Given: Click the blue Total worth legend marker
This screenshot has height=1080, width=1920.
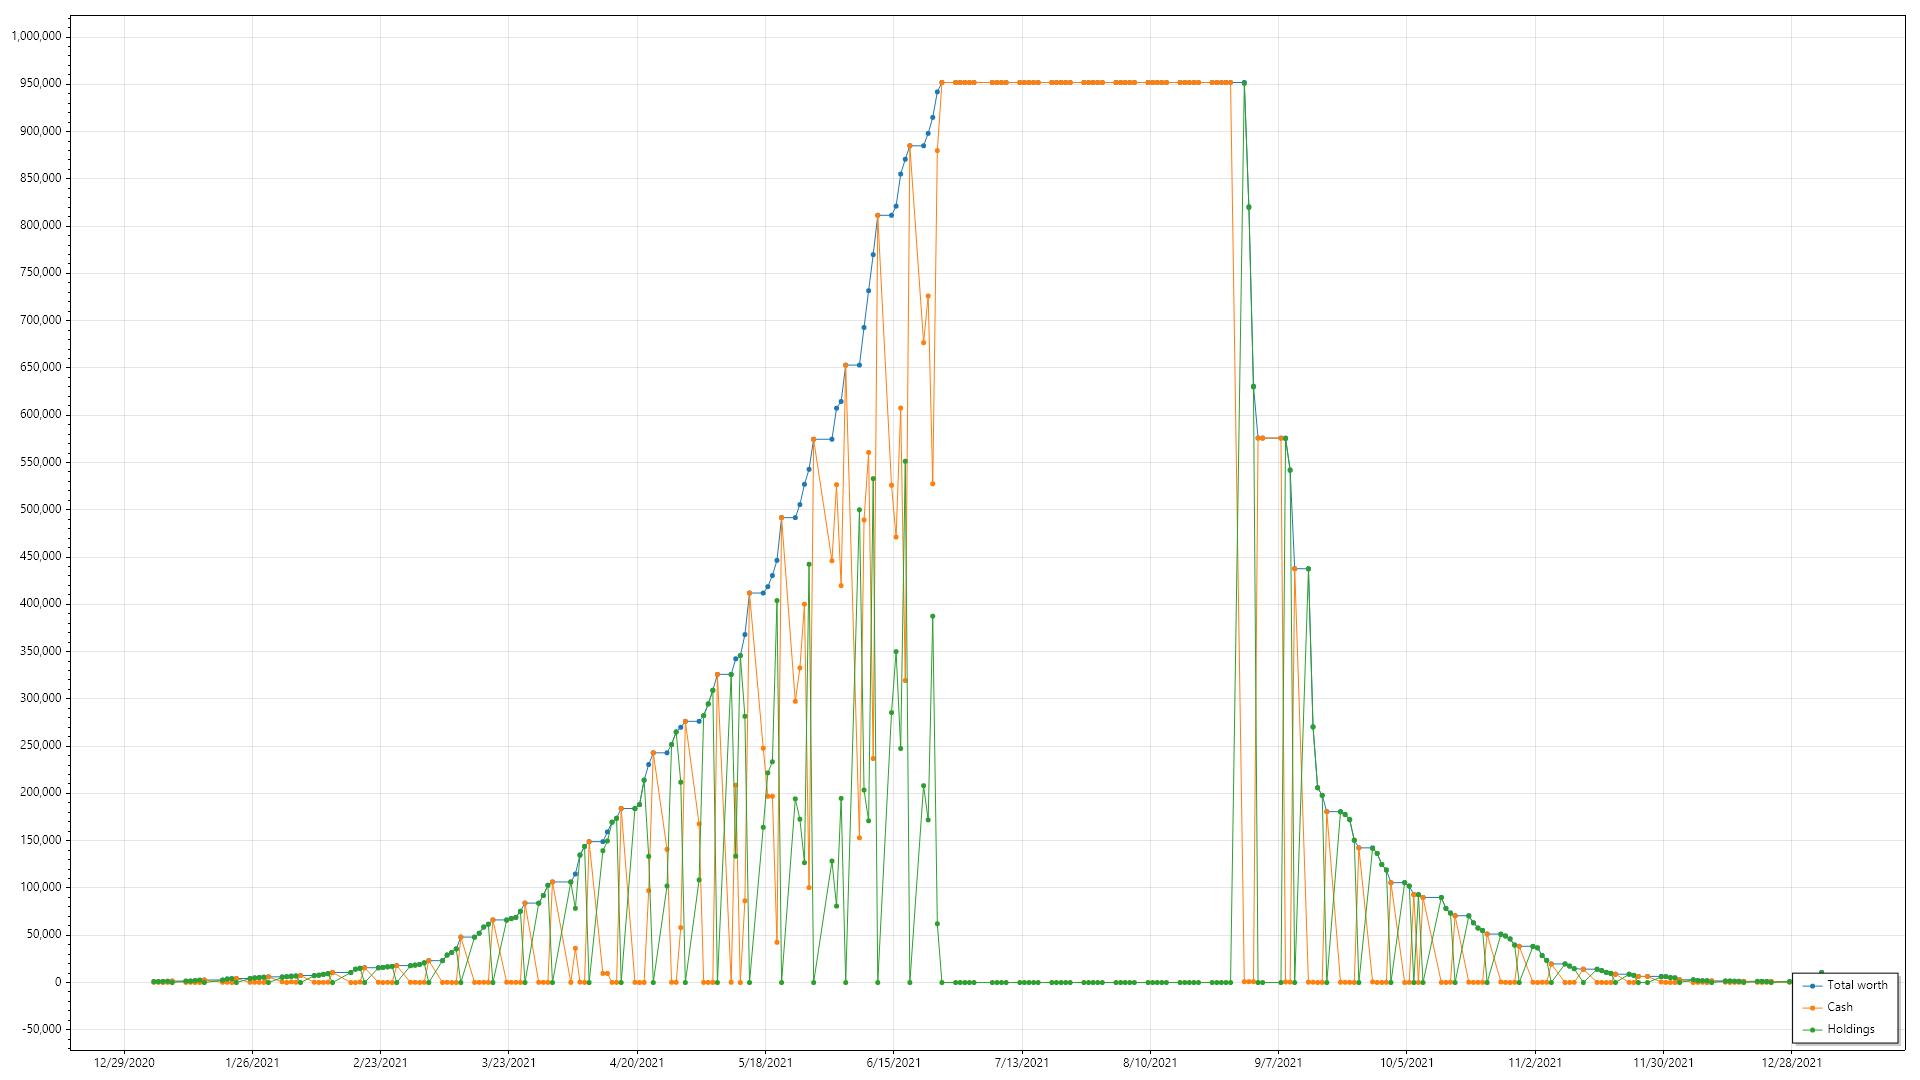Looking at the screenshot, I should (x=1812, y=986).
